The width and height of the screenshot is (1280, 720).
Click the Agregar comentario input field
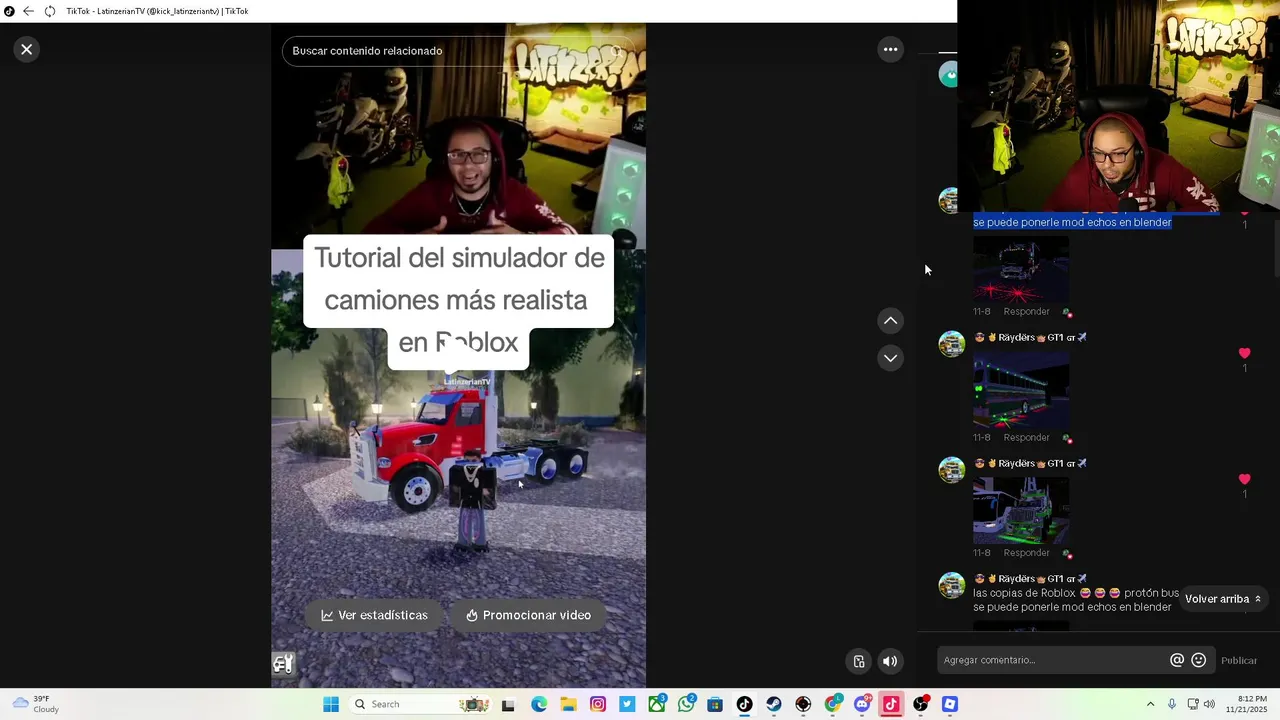(1053, 660)
